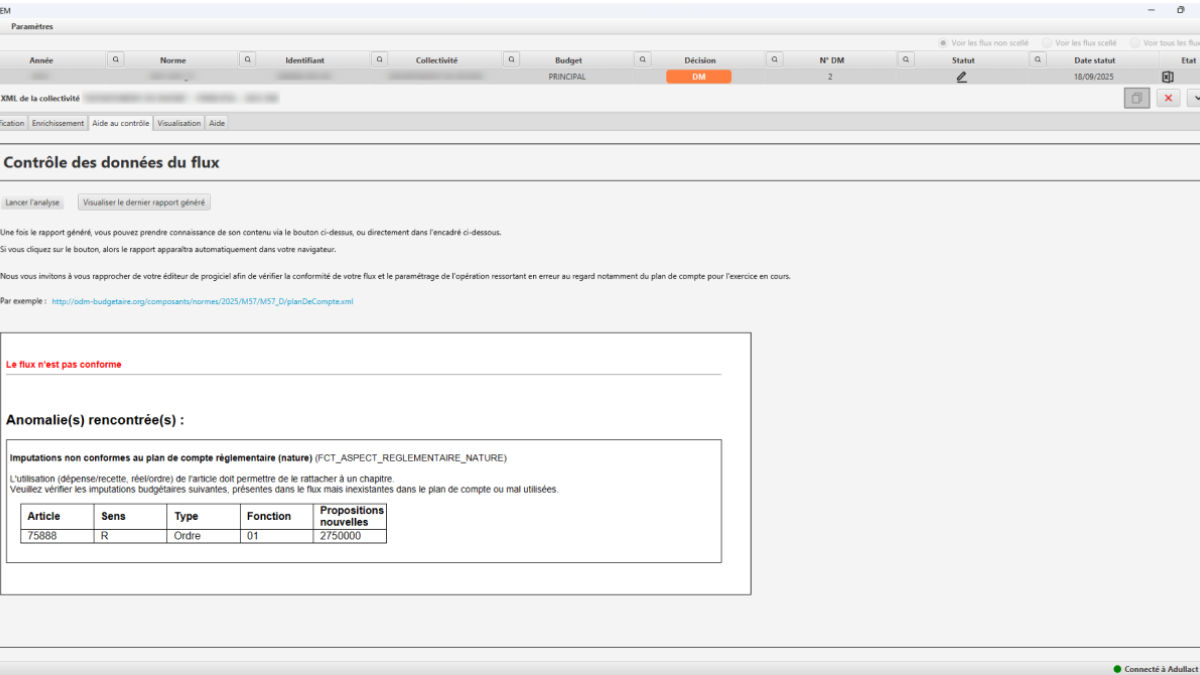1200x675 pixels.
Task: Open the Visualisation tab
Action: (179, 123)
